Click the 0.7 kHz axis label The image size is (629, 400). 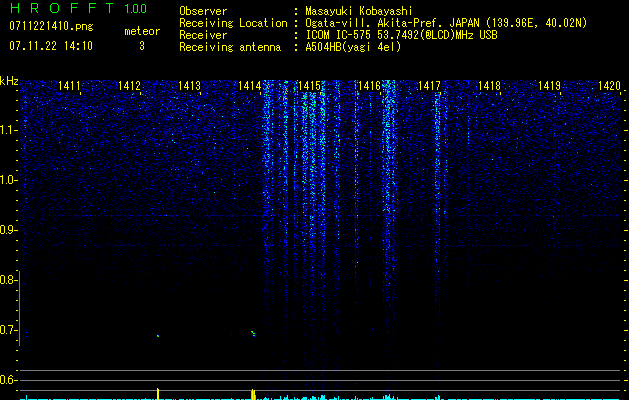tap(8, 330)
